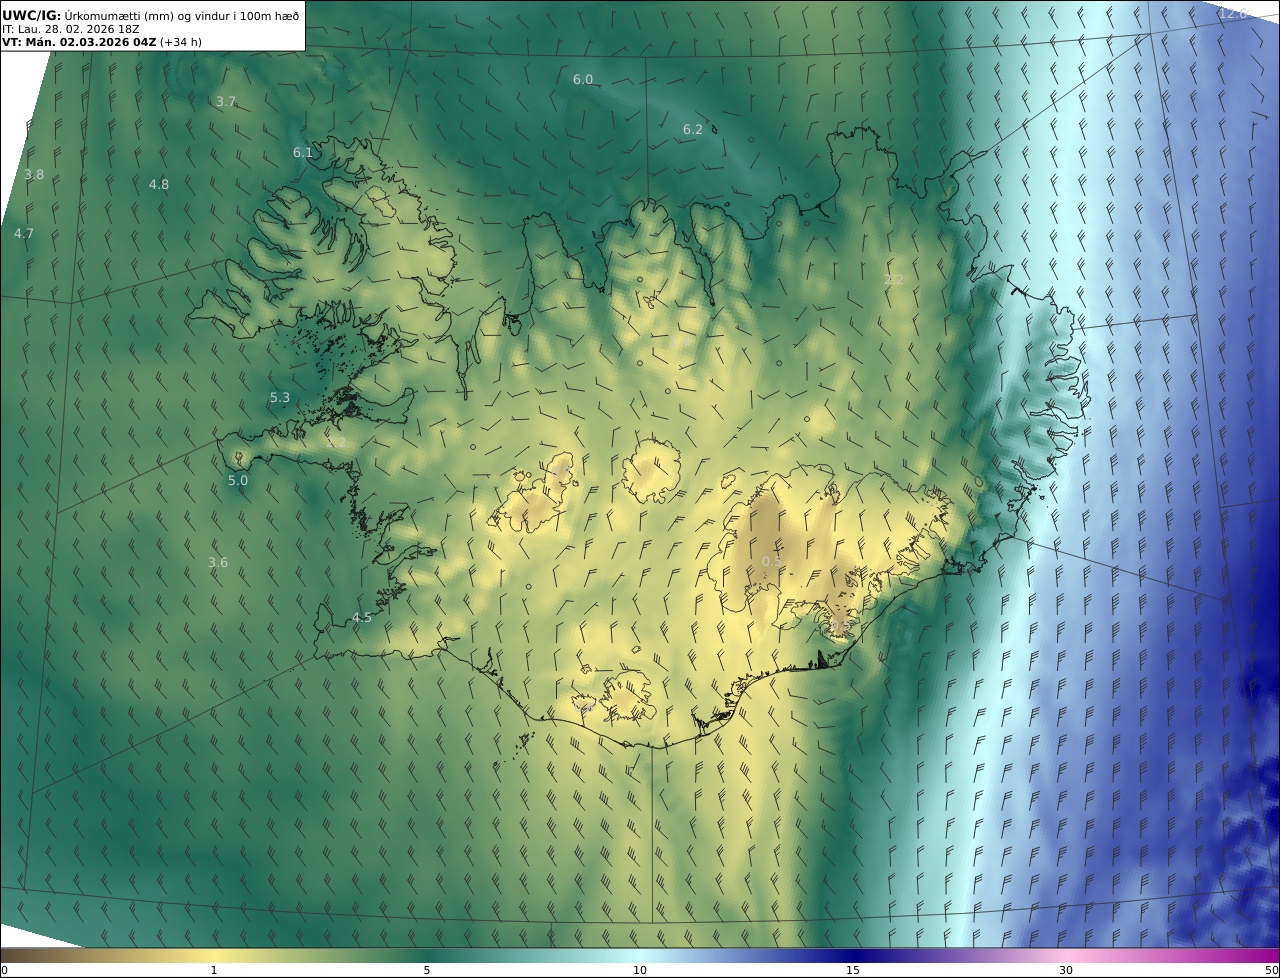Click the 3.7 value label on the map
The image size is (1280, 978).
tap(226, 102)
